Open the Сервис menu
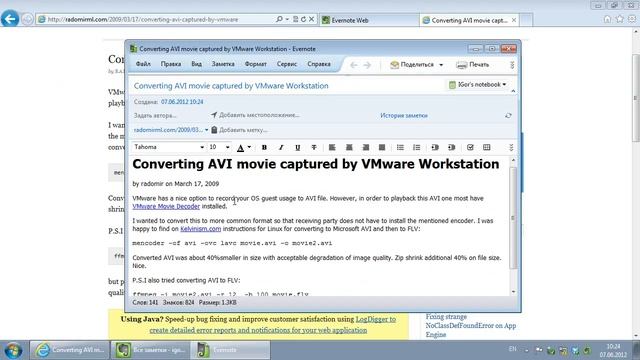 click(x=287, y=64)
